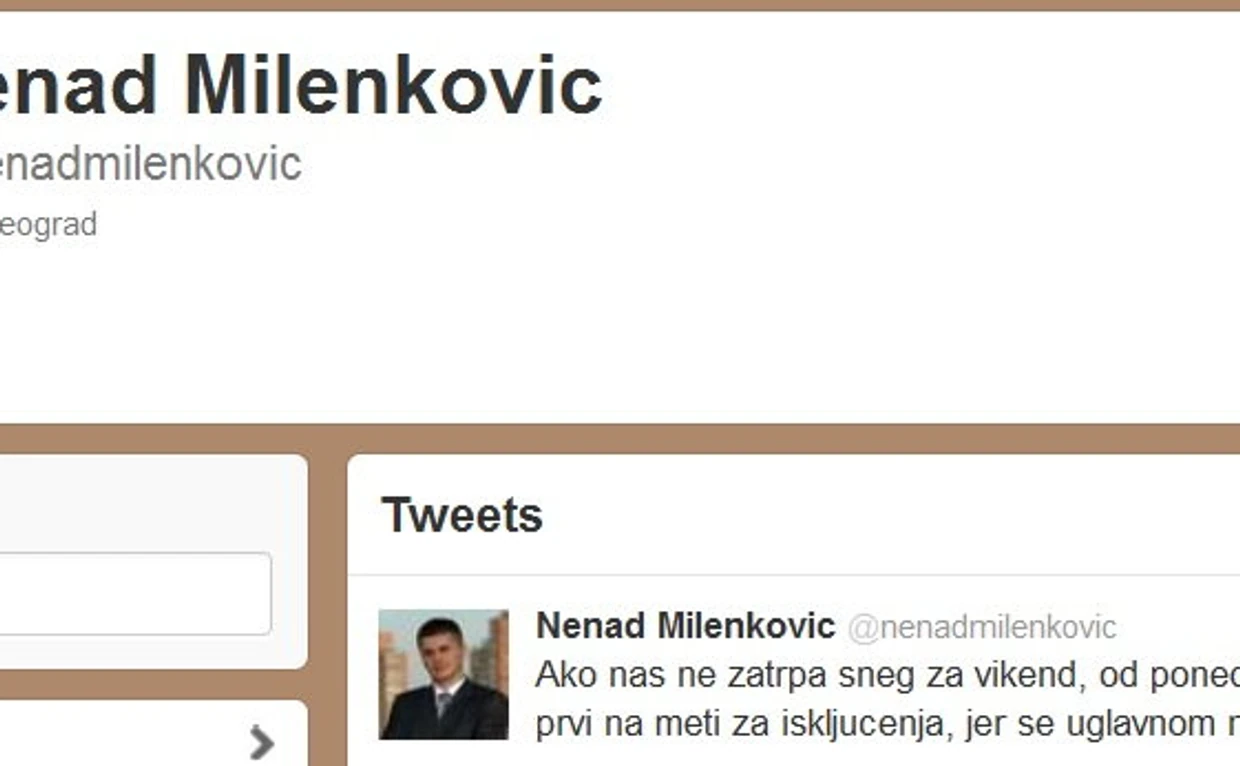Click the brown band between header and Tweets
Image resolution: width=1240 pixels, height=766 pixels.
coord(620,438)
